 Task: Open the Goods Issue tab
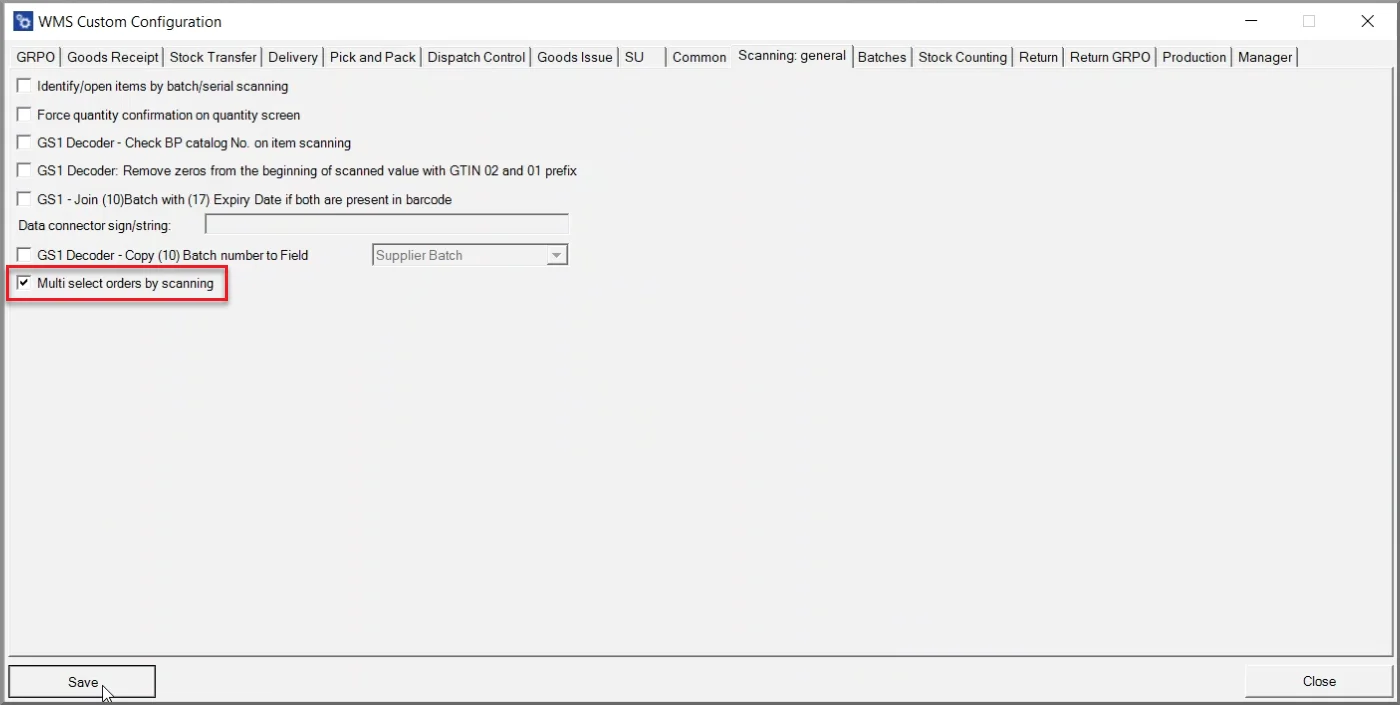[575, 57]
